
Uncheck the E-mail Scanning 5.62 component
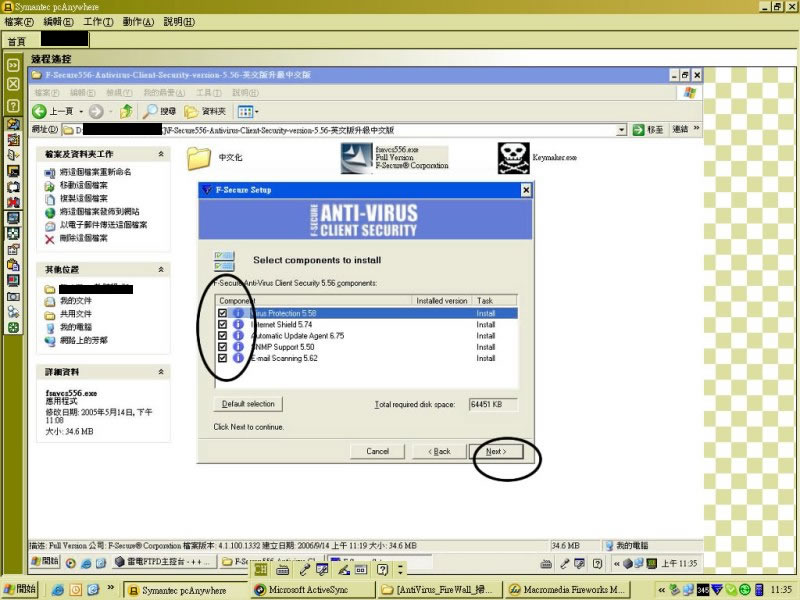[x=222, y=358]
